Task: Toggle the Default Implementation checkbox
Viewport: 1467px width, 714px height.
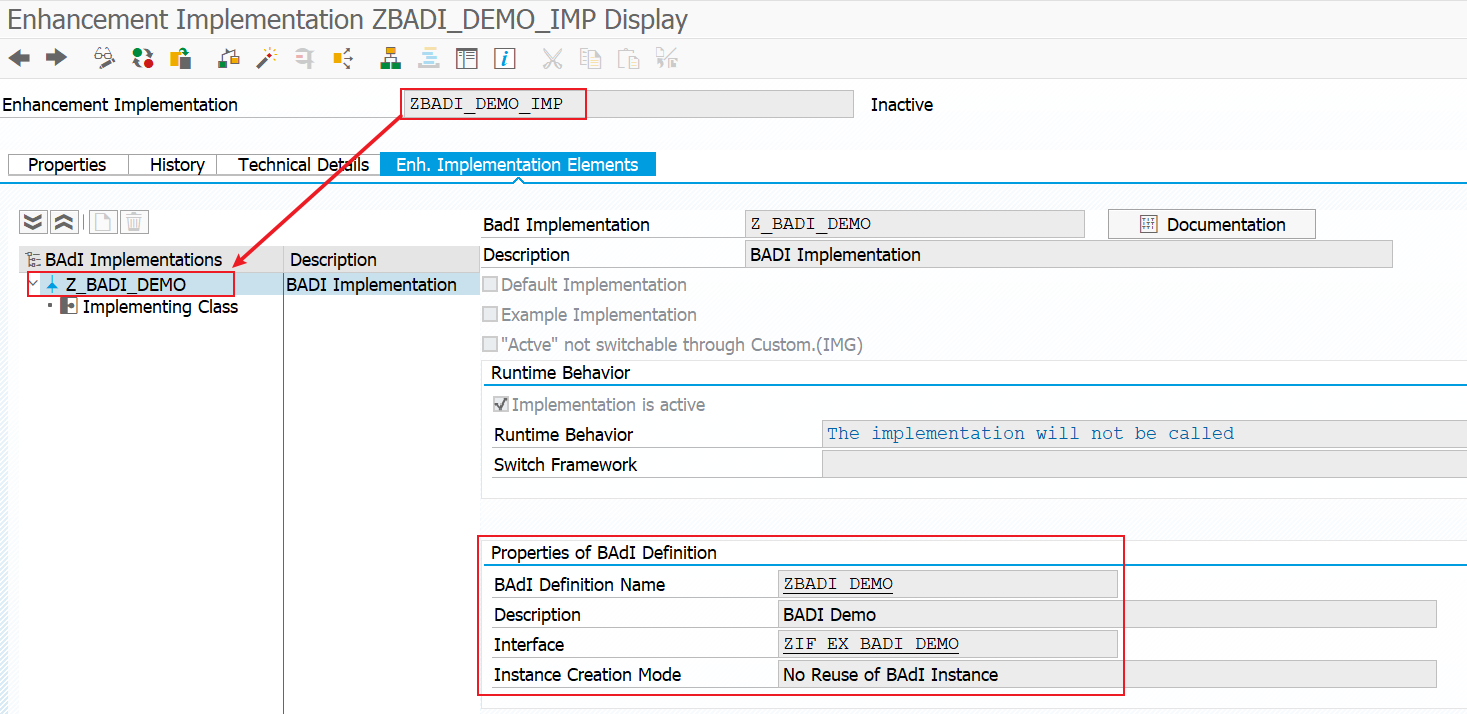Action: pos(490,285)
